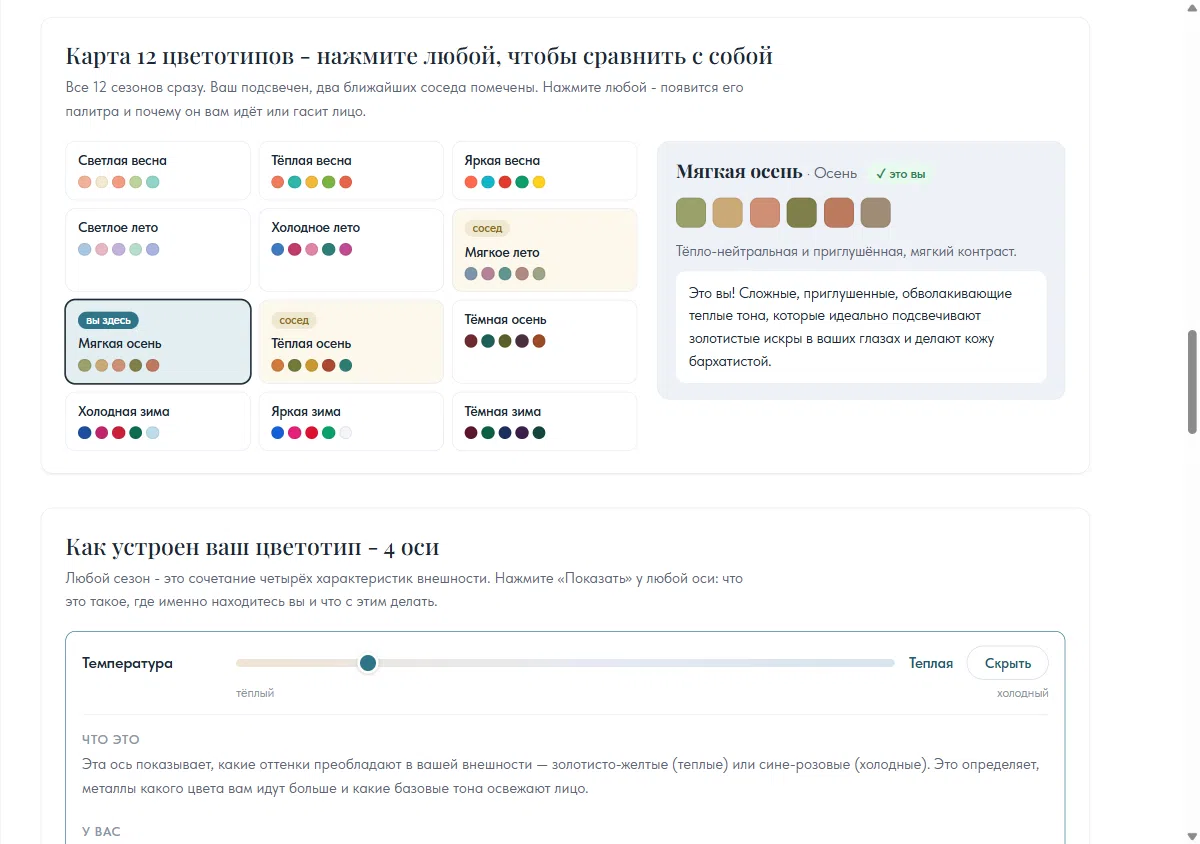Collapse Температура axis with Скрыть button
Image resolution: width=1200 pixels, height=844 pixels.
1007,663
